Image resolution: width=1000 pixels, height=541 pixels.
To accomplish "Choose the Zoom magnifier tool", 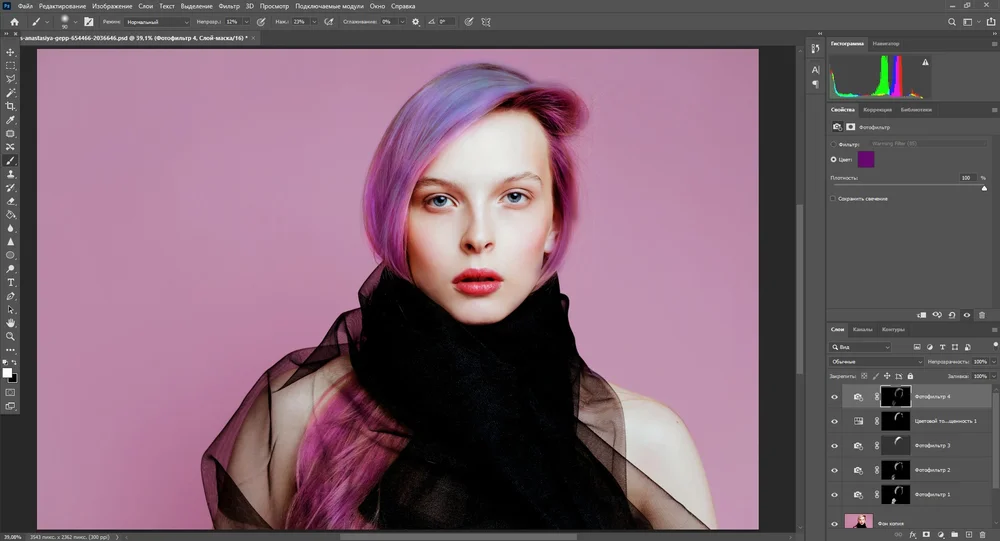I will click(11, 337).
